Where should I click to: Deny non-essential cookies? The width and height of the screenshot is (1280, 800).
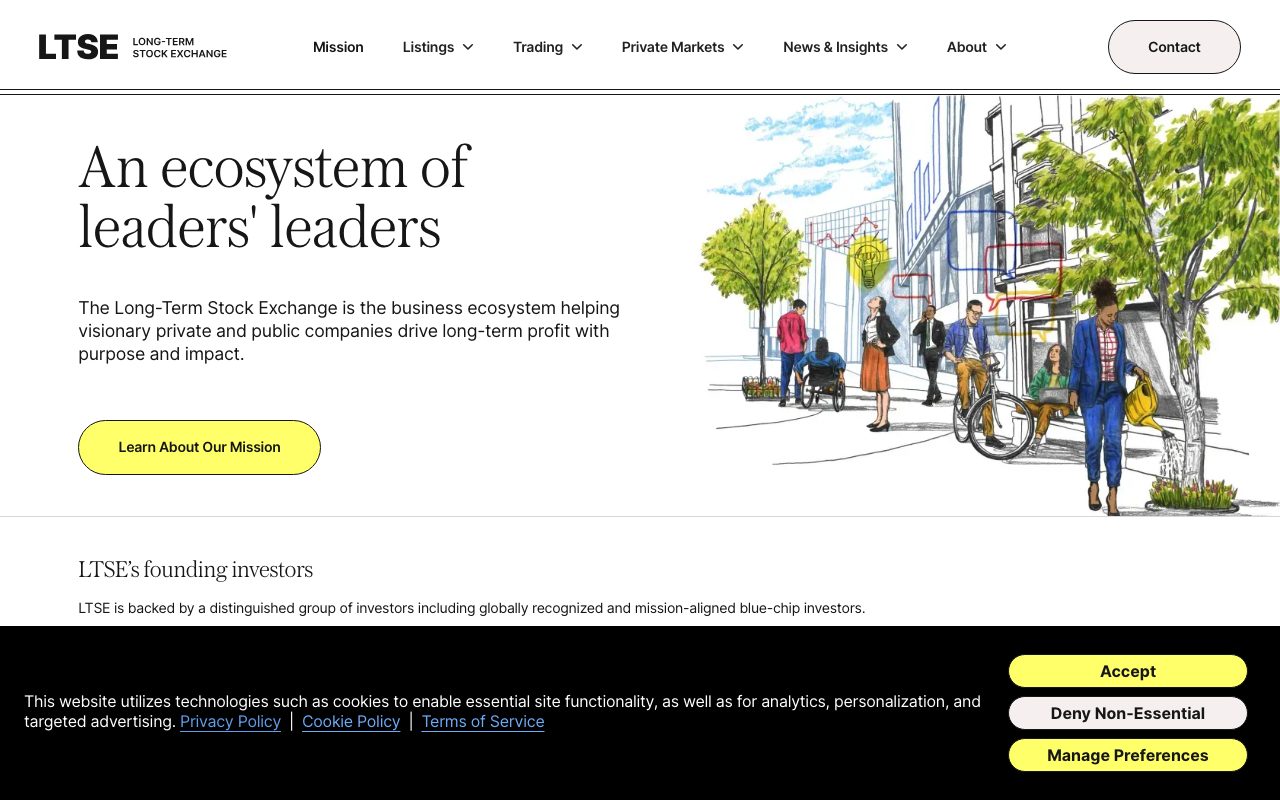[x=1128, y=713]
